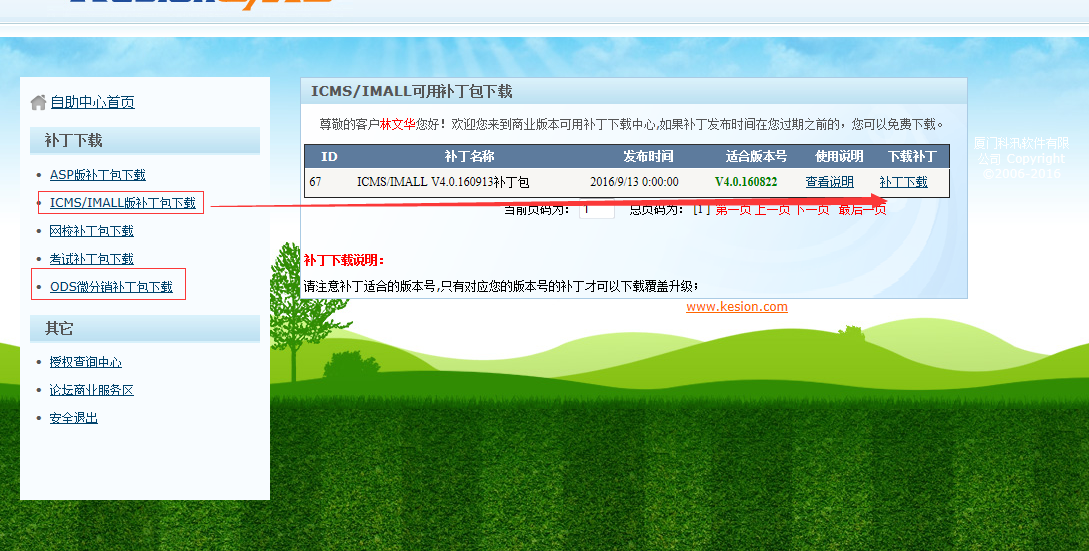The height and width of the screenshot is (551, 1089).
Task: Open ASP版补丁包下载 in the sidebar
Action: pyautogui.click(x=98, y=175)
